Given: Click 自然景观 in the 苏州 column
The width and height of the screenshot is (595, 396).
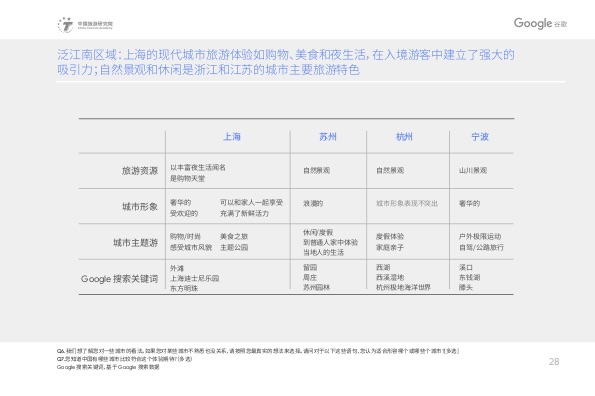Looking at the screenshot, I should coord(316,170).
